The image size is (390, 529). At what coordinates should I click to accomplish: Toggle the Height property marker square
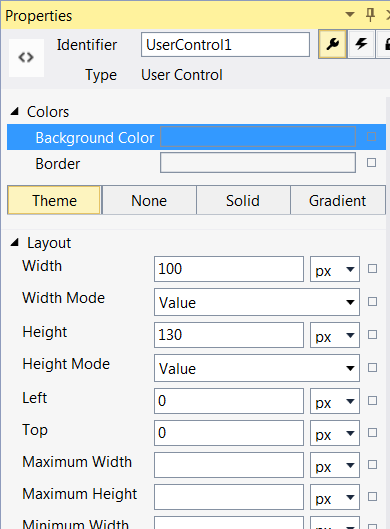(372, 335)
